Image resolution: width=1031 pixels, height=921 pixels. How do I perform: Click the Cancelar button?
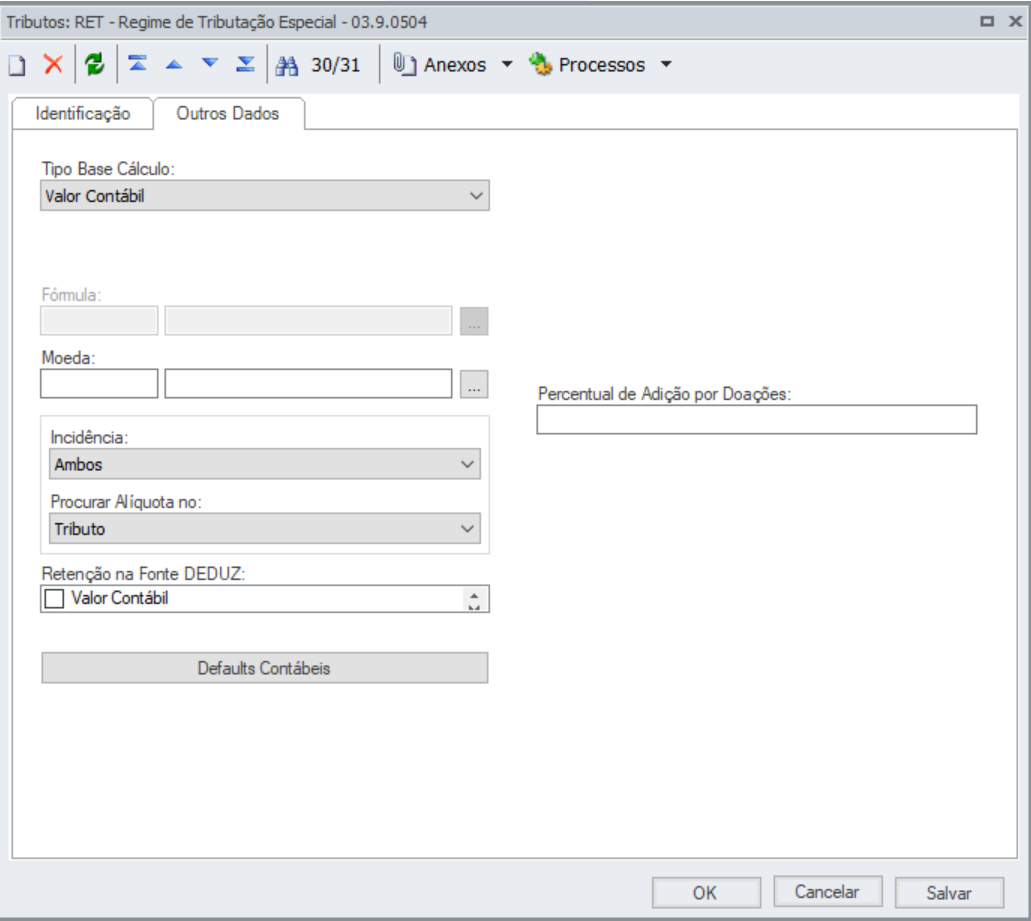828,891
